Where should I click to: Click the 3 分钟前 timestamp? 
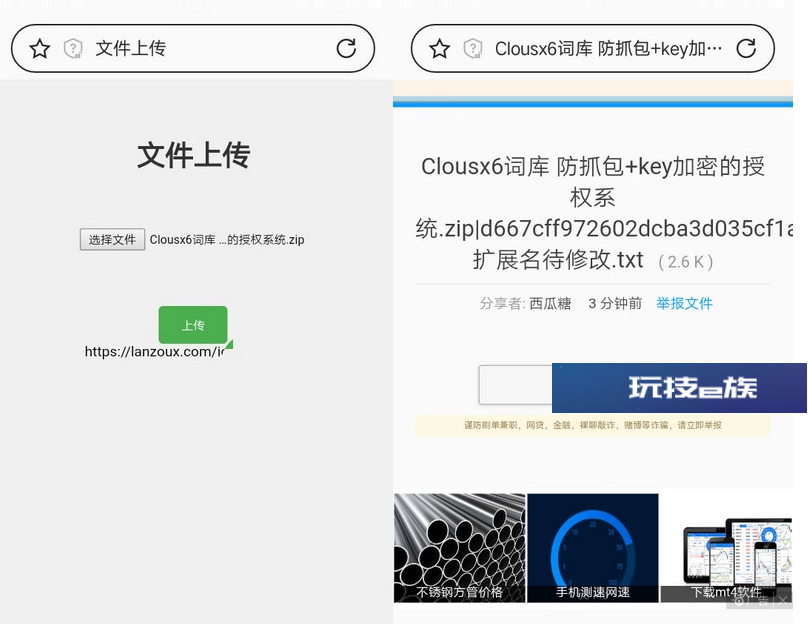(615, 303)
